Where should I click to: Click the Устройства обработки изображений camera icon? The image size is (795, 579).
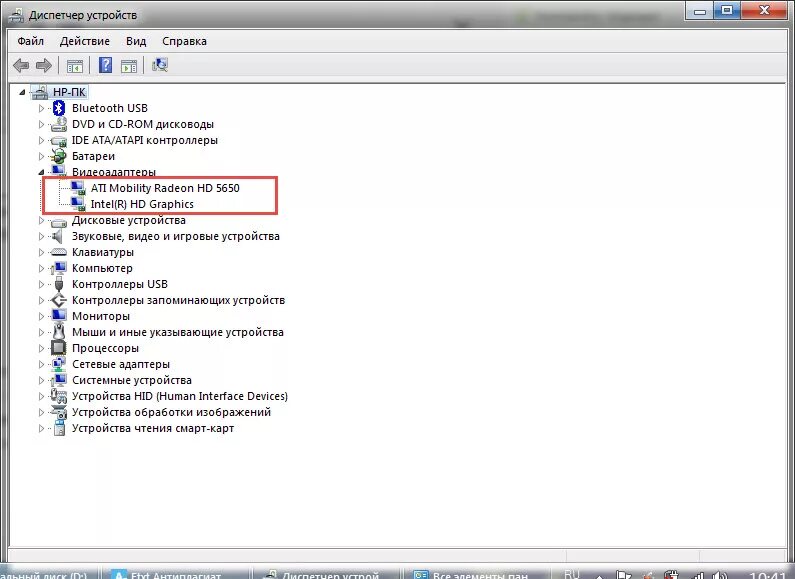pos(59,412)
